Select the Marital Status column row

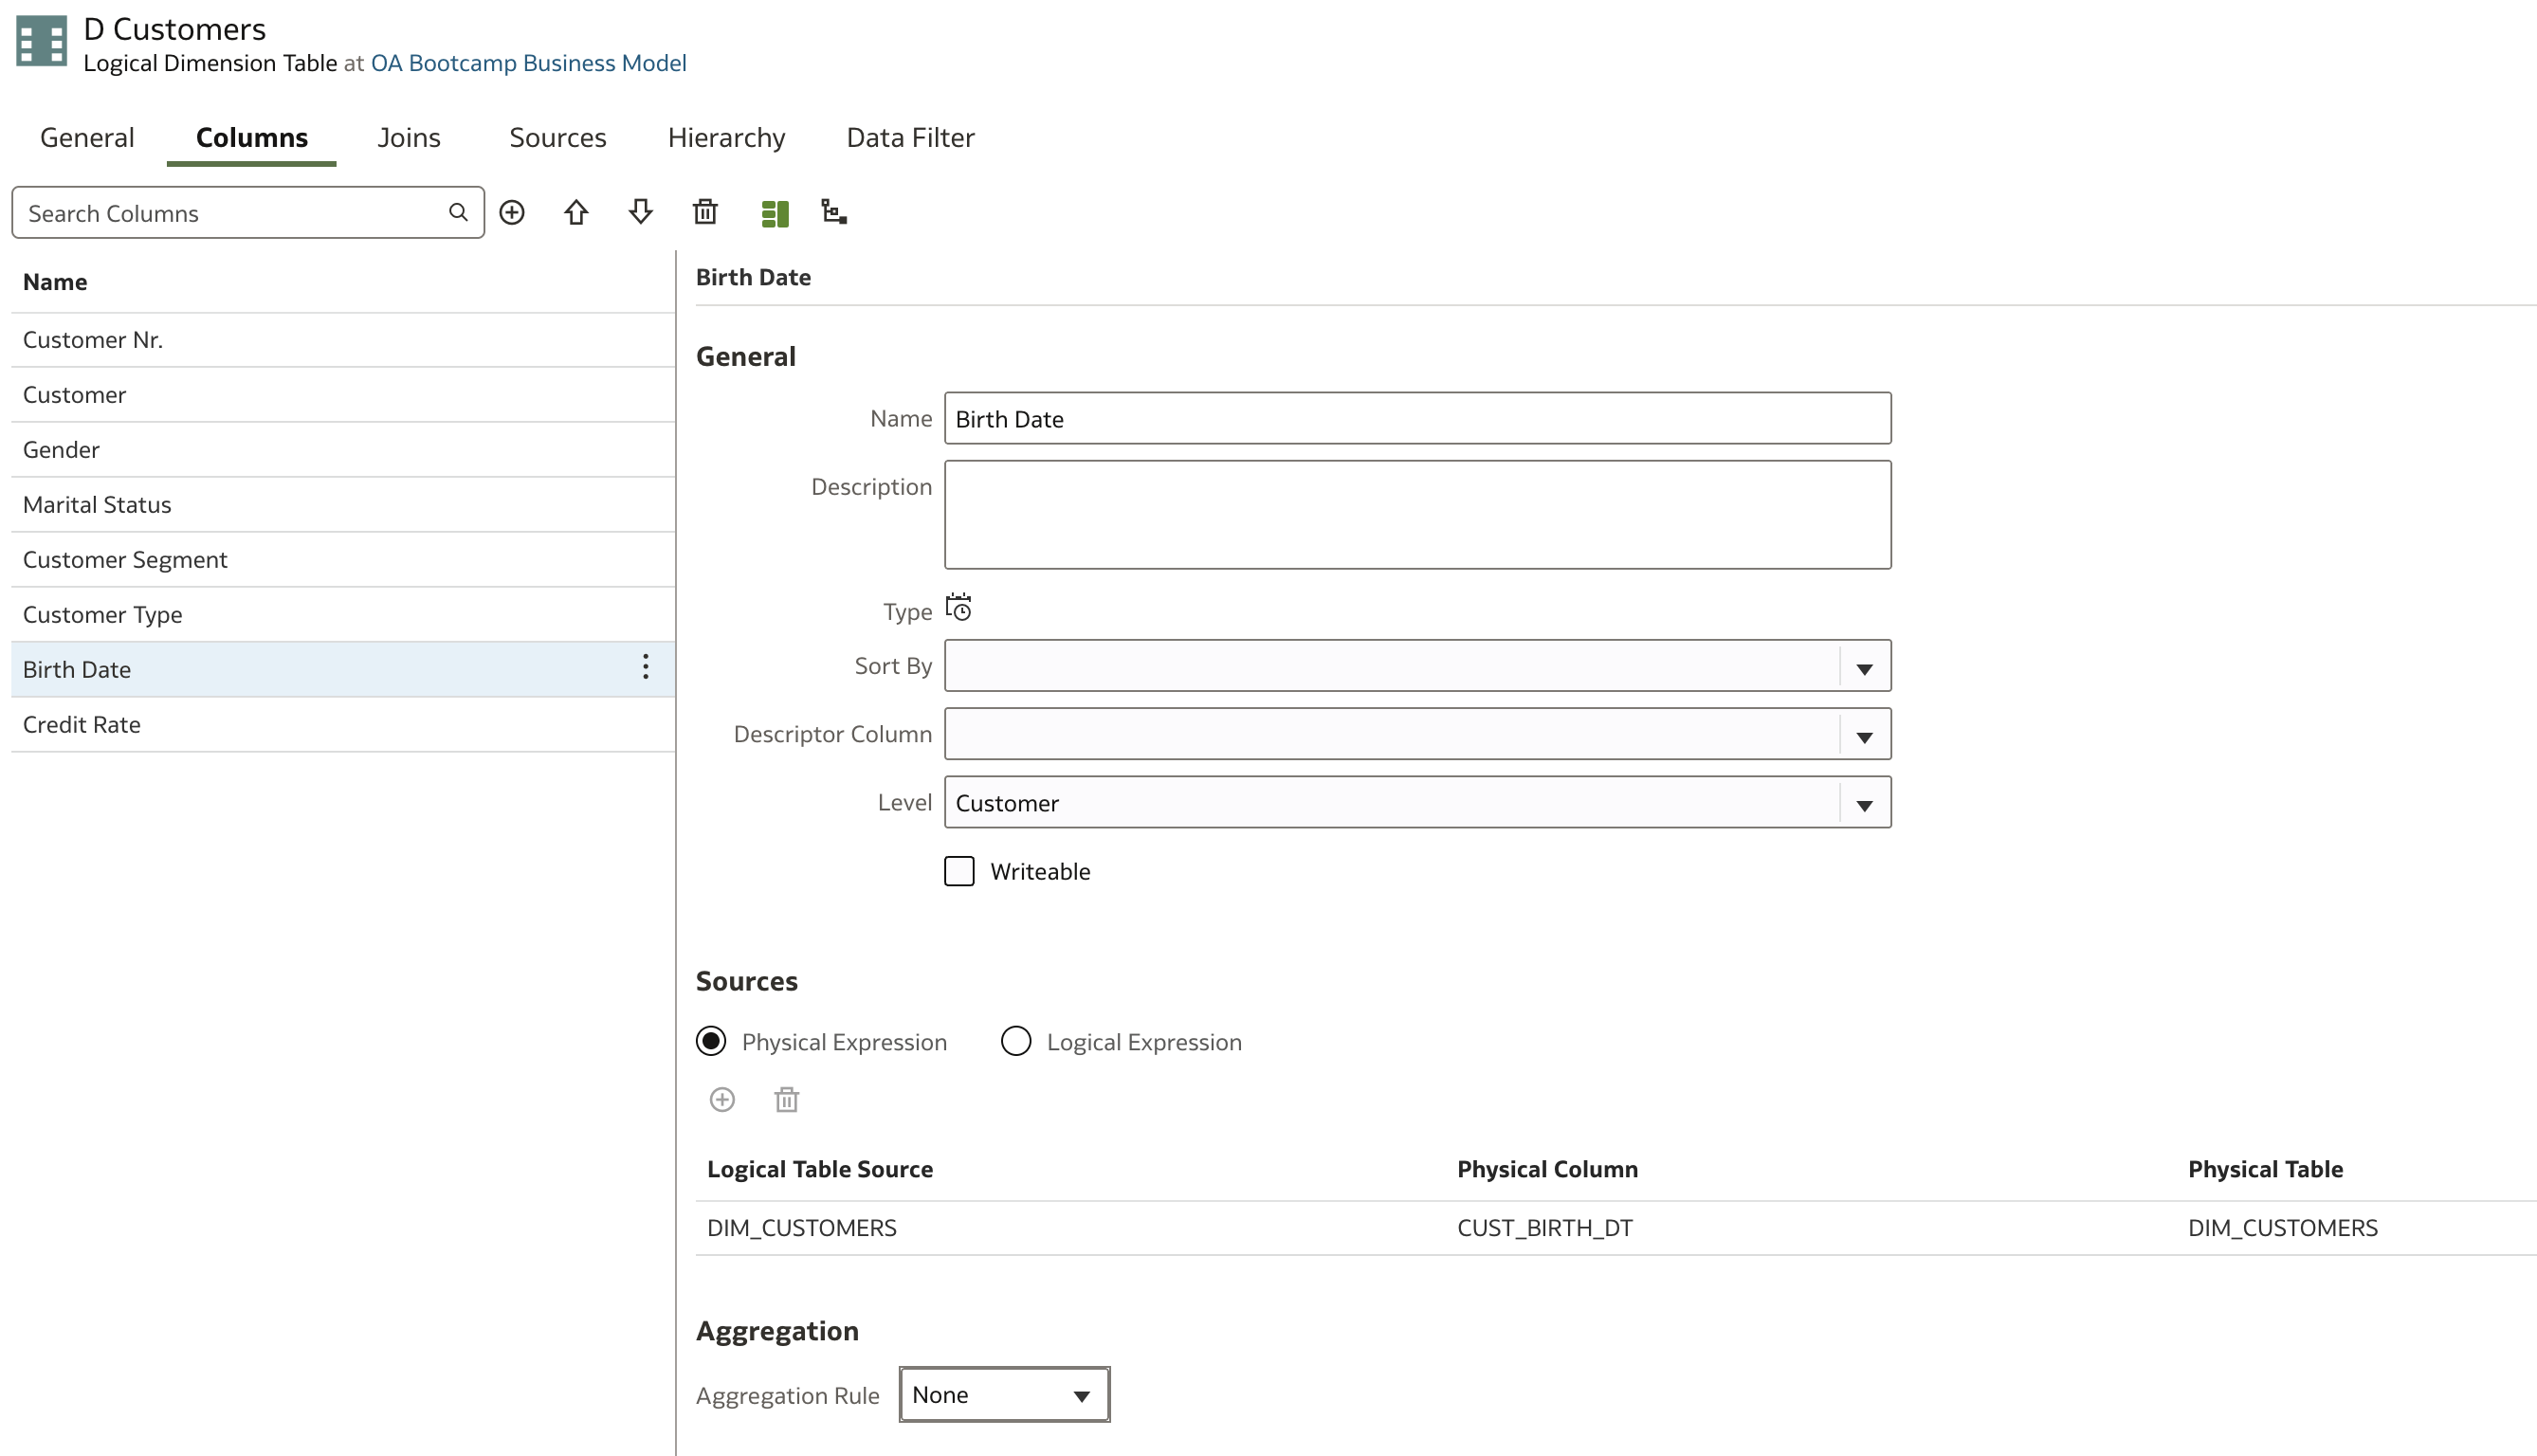pos(343,505)
